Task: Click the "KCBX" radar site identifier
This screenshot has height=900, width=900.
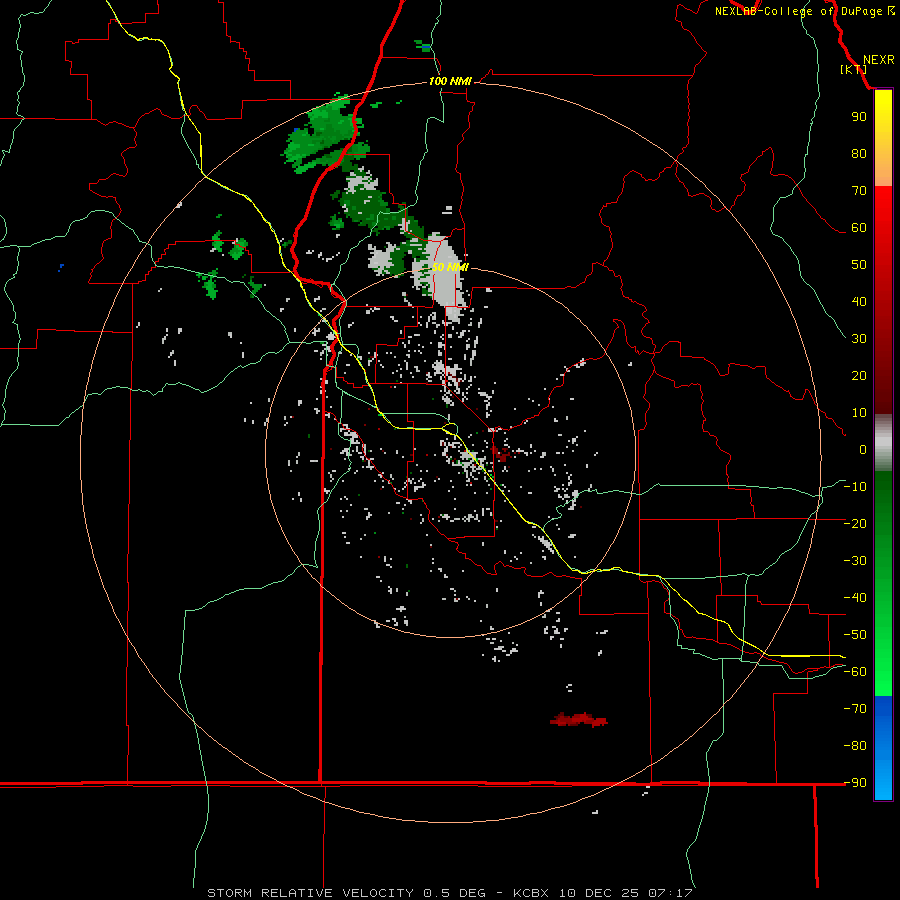Action: [532, 893]
